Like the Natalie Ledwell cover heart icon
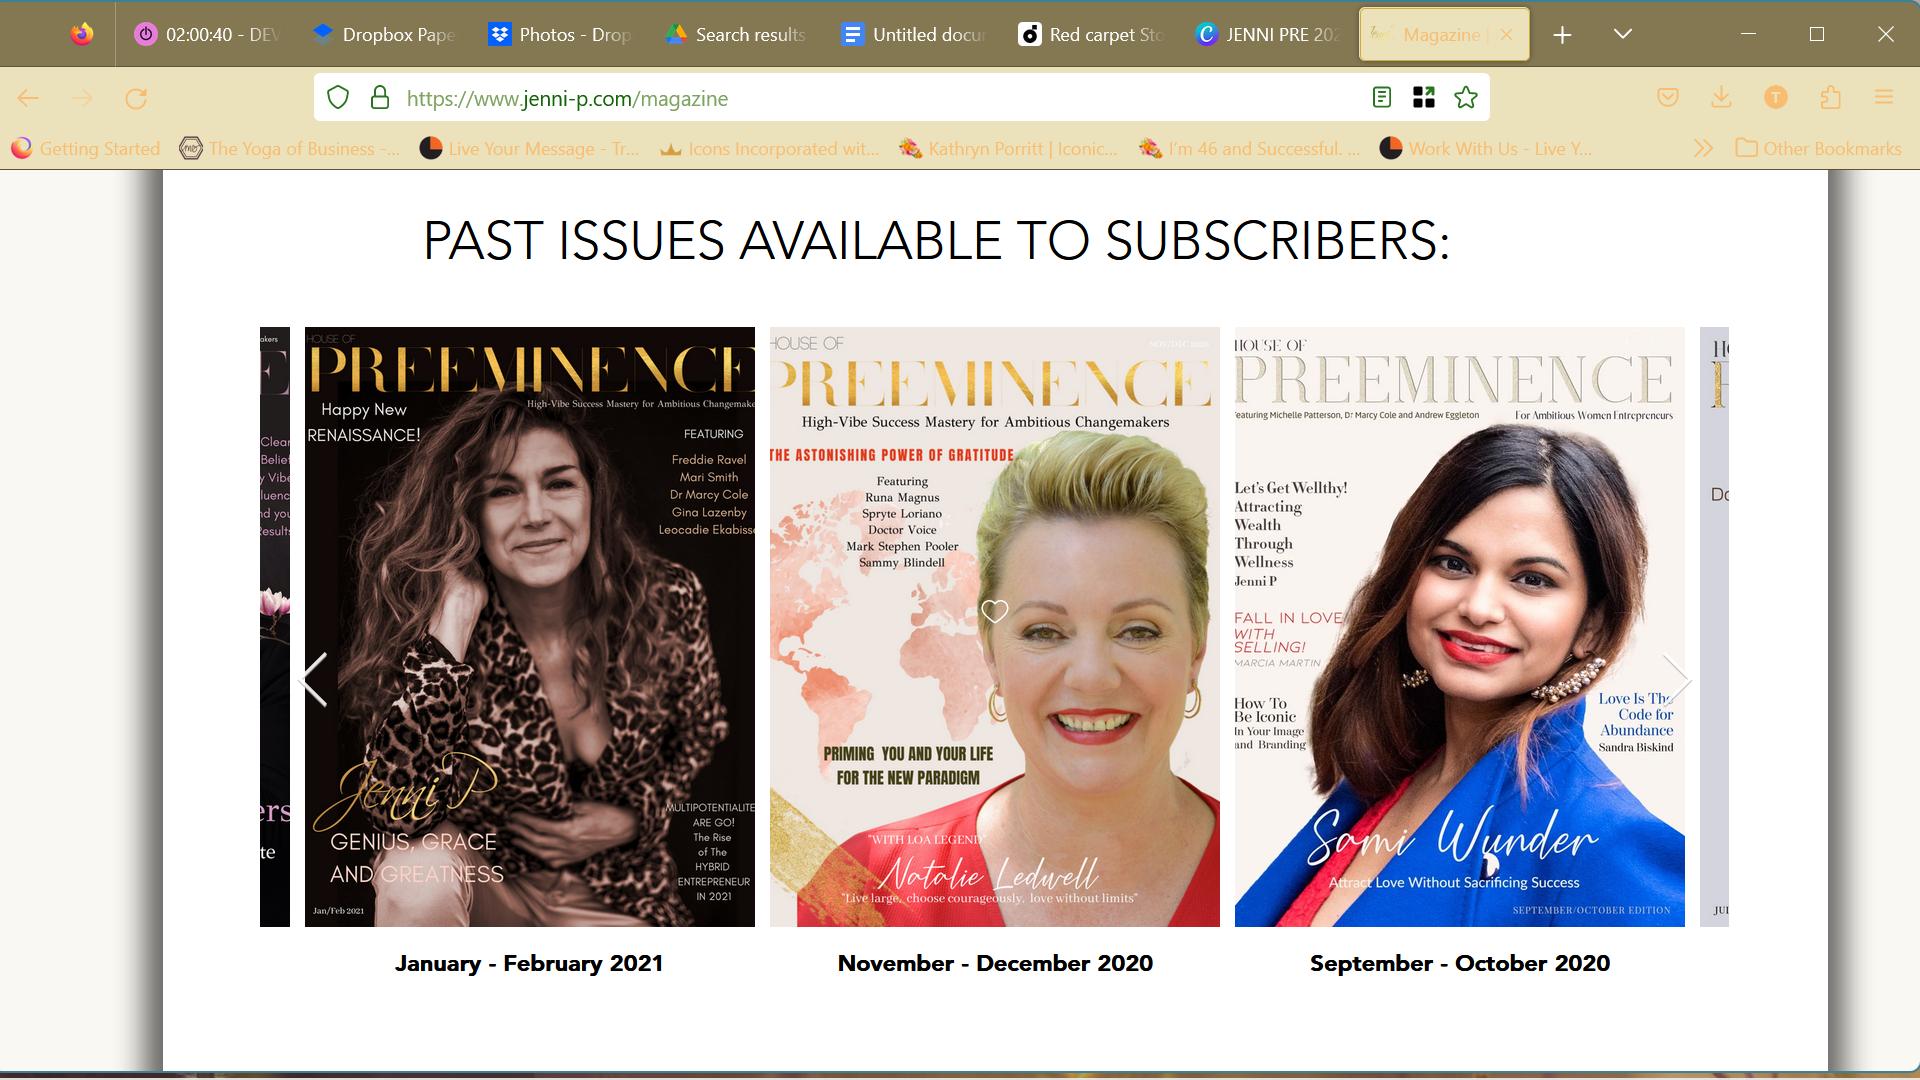The height and width of the screenshot is (1080, 1920). tap(994, 611)
